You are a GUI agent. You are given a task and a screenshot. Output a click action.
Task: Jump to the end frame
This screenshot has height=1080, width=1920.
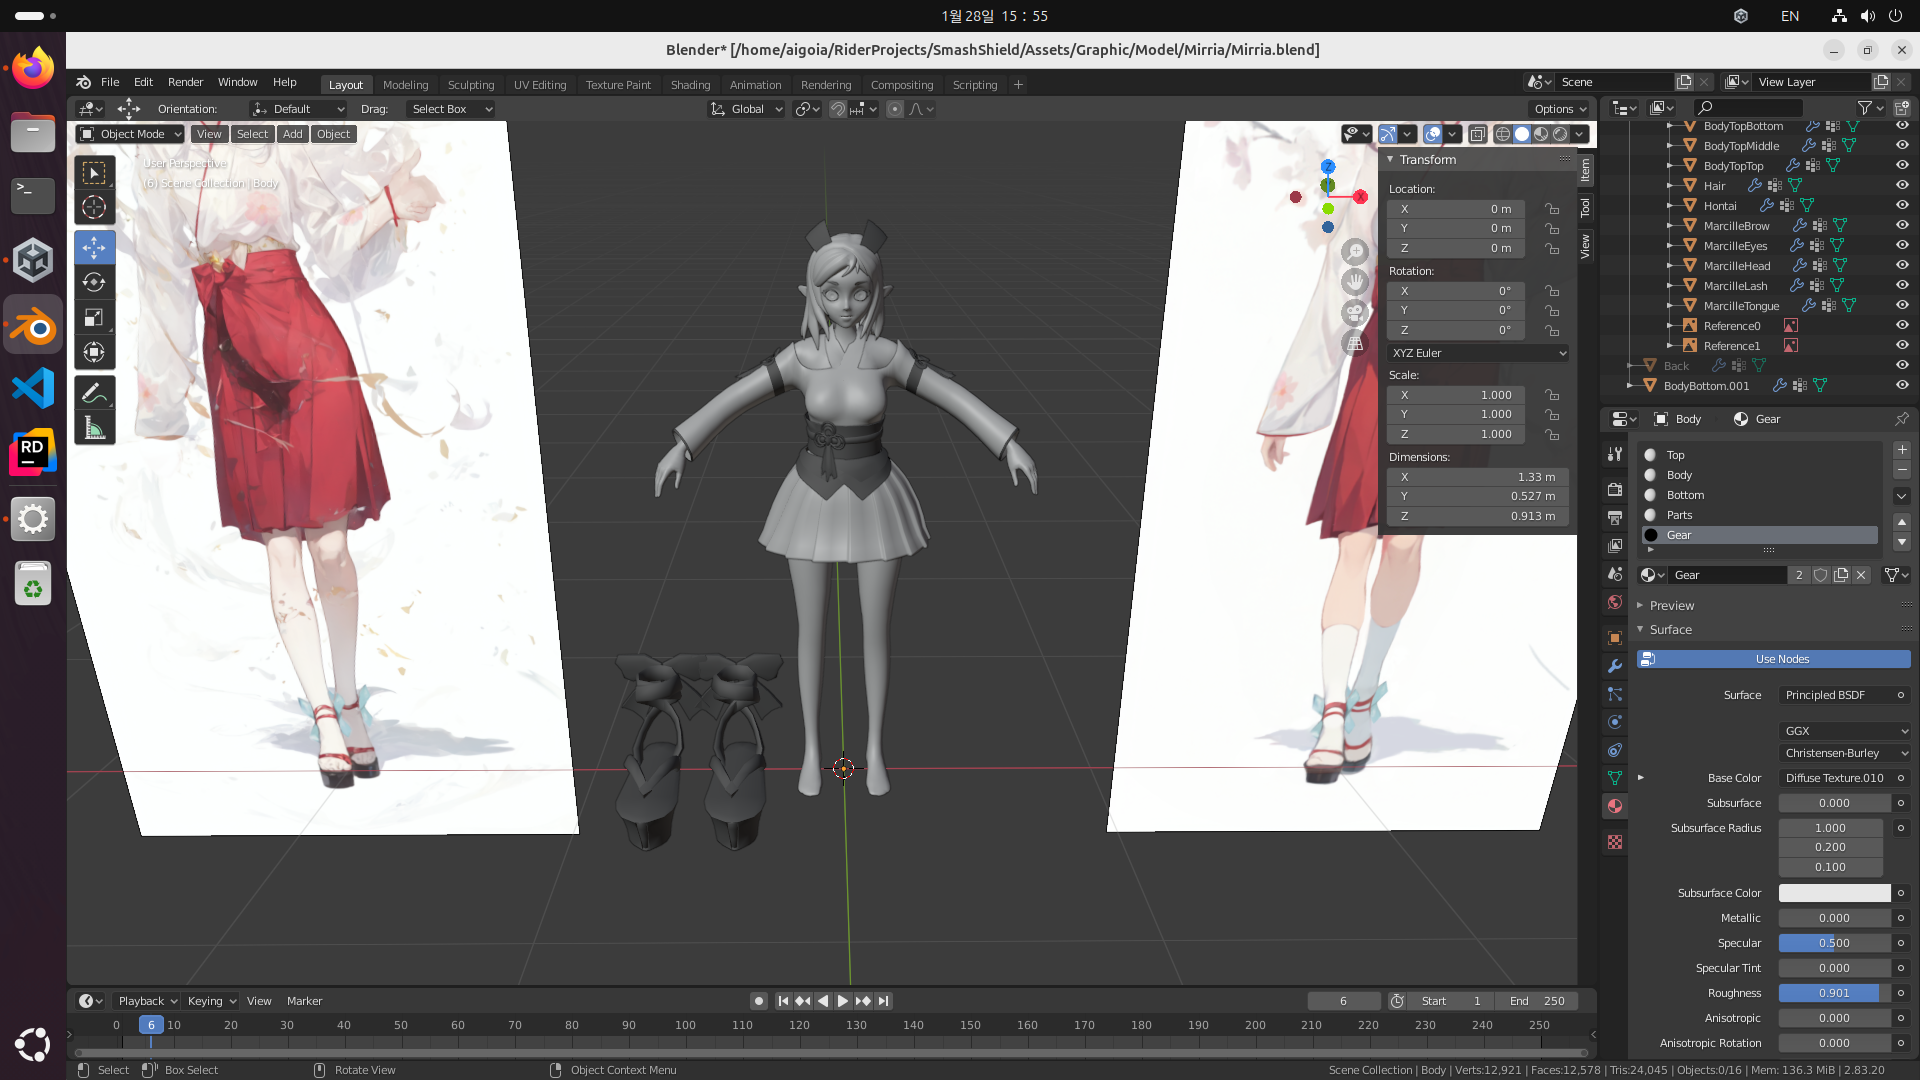883,1001
